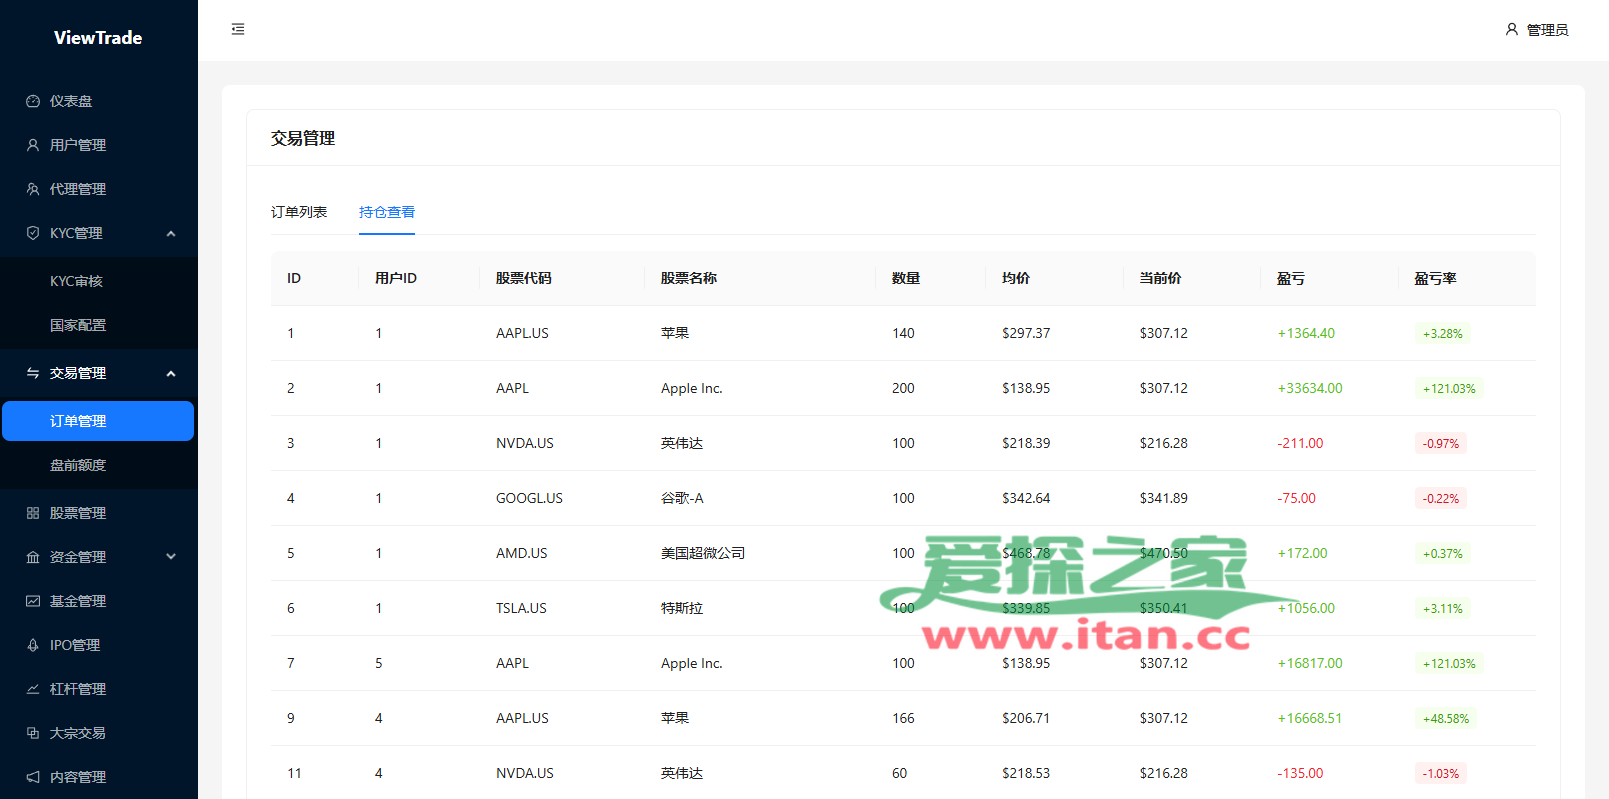The height and width of the screenshot is (799, 1609).
Task: Click the 特斯拉 stock name
Action: click(x=682, y=608)
